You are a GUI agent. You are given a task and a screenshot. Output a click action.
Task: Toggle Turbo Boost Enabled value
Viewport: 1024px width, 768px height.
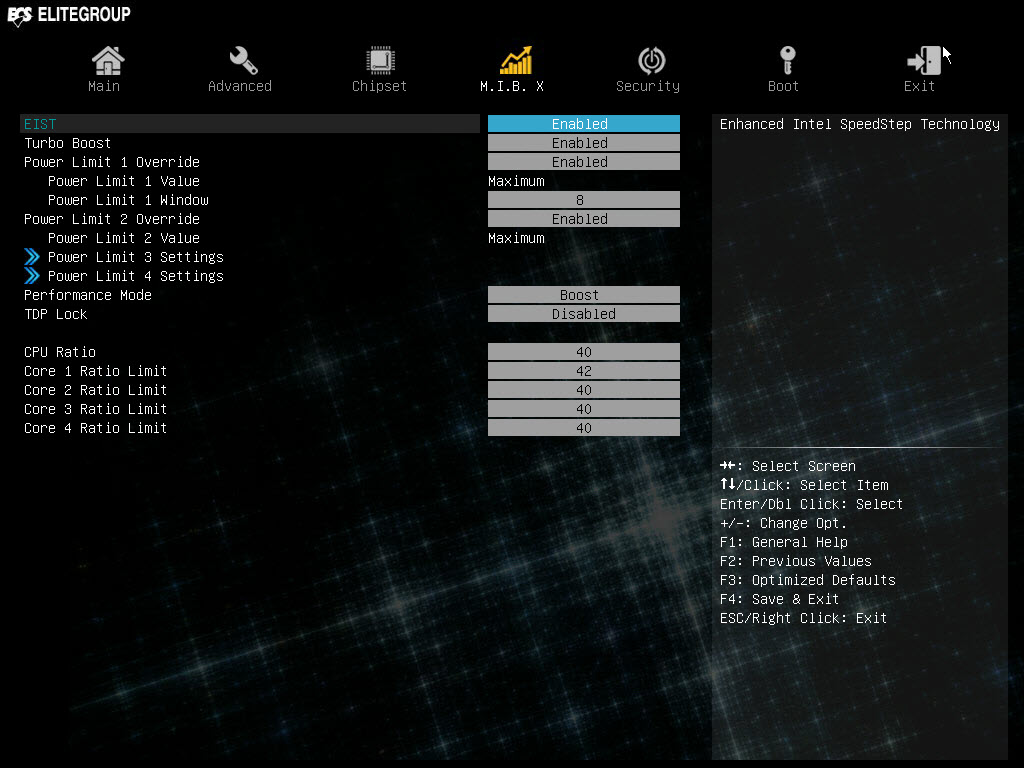coord(583,143)
